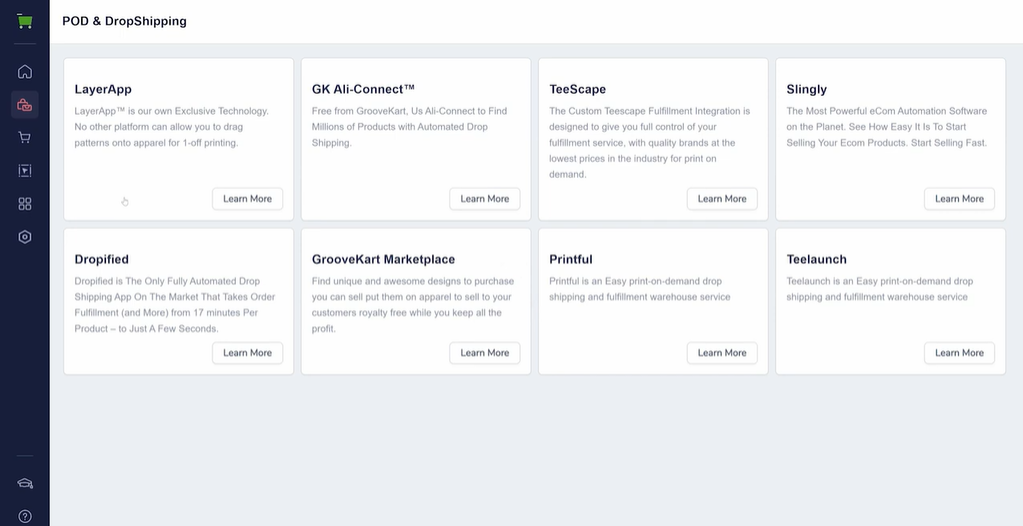Click Learn More on Dropified card
The height and width of the screenshot is (526, 1023).
click(x=247, y=353)
